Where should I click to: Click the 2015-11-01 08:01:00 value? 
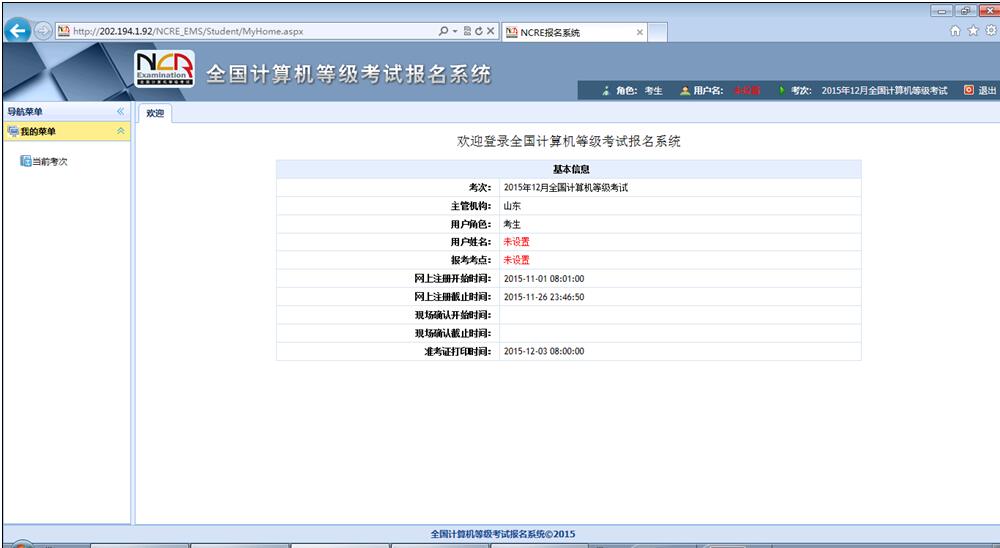point(544,279)
